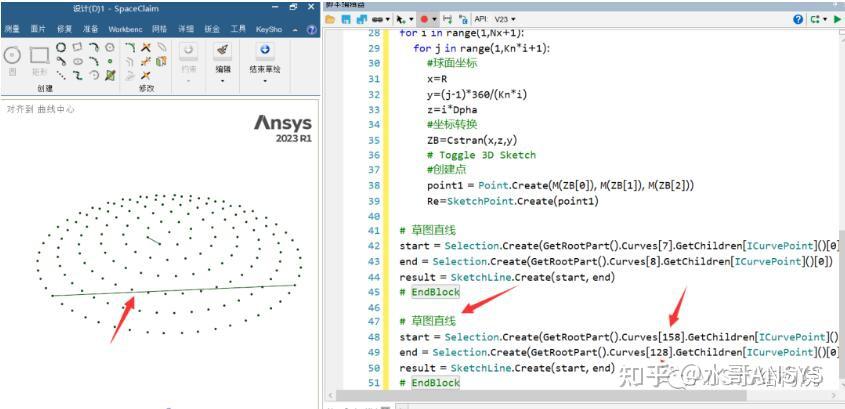The image size is (845, 409).
Task: Select the spline curve sketch tool
Action: point(78,75)
